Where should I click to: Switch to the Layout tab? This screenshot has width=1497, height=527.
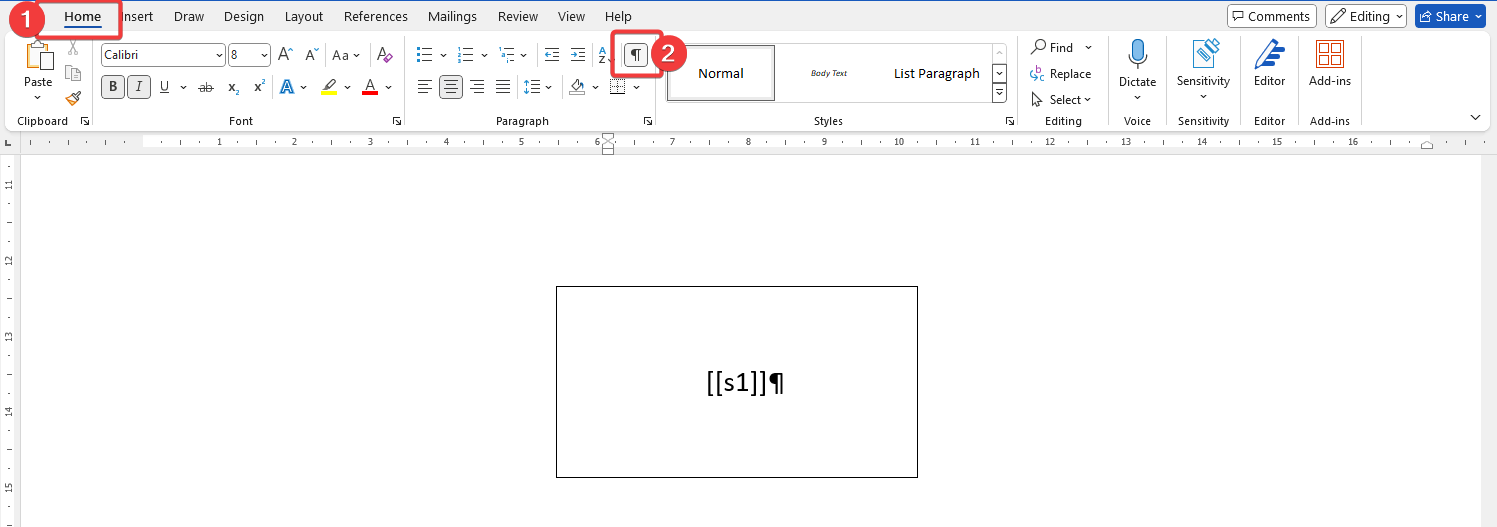pyautogui.click(x=304, y=16)
